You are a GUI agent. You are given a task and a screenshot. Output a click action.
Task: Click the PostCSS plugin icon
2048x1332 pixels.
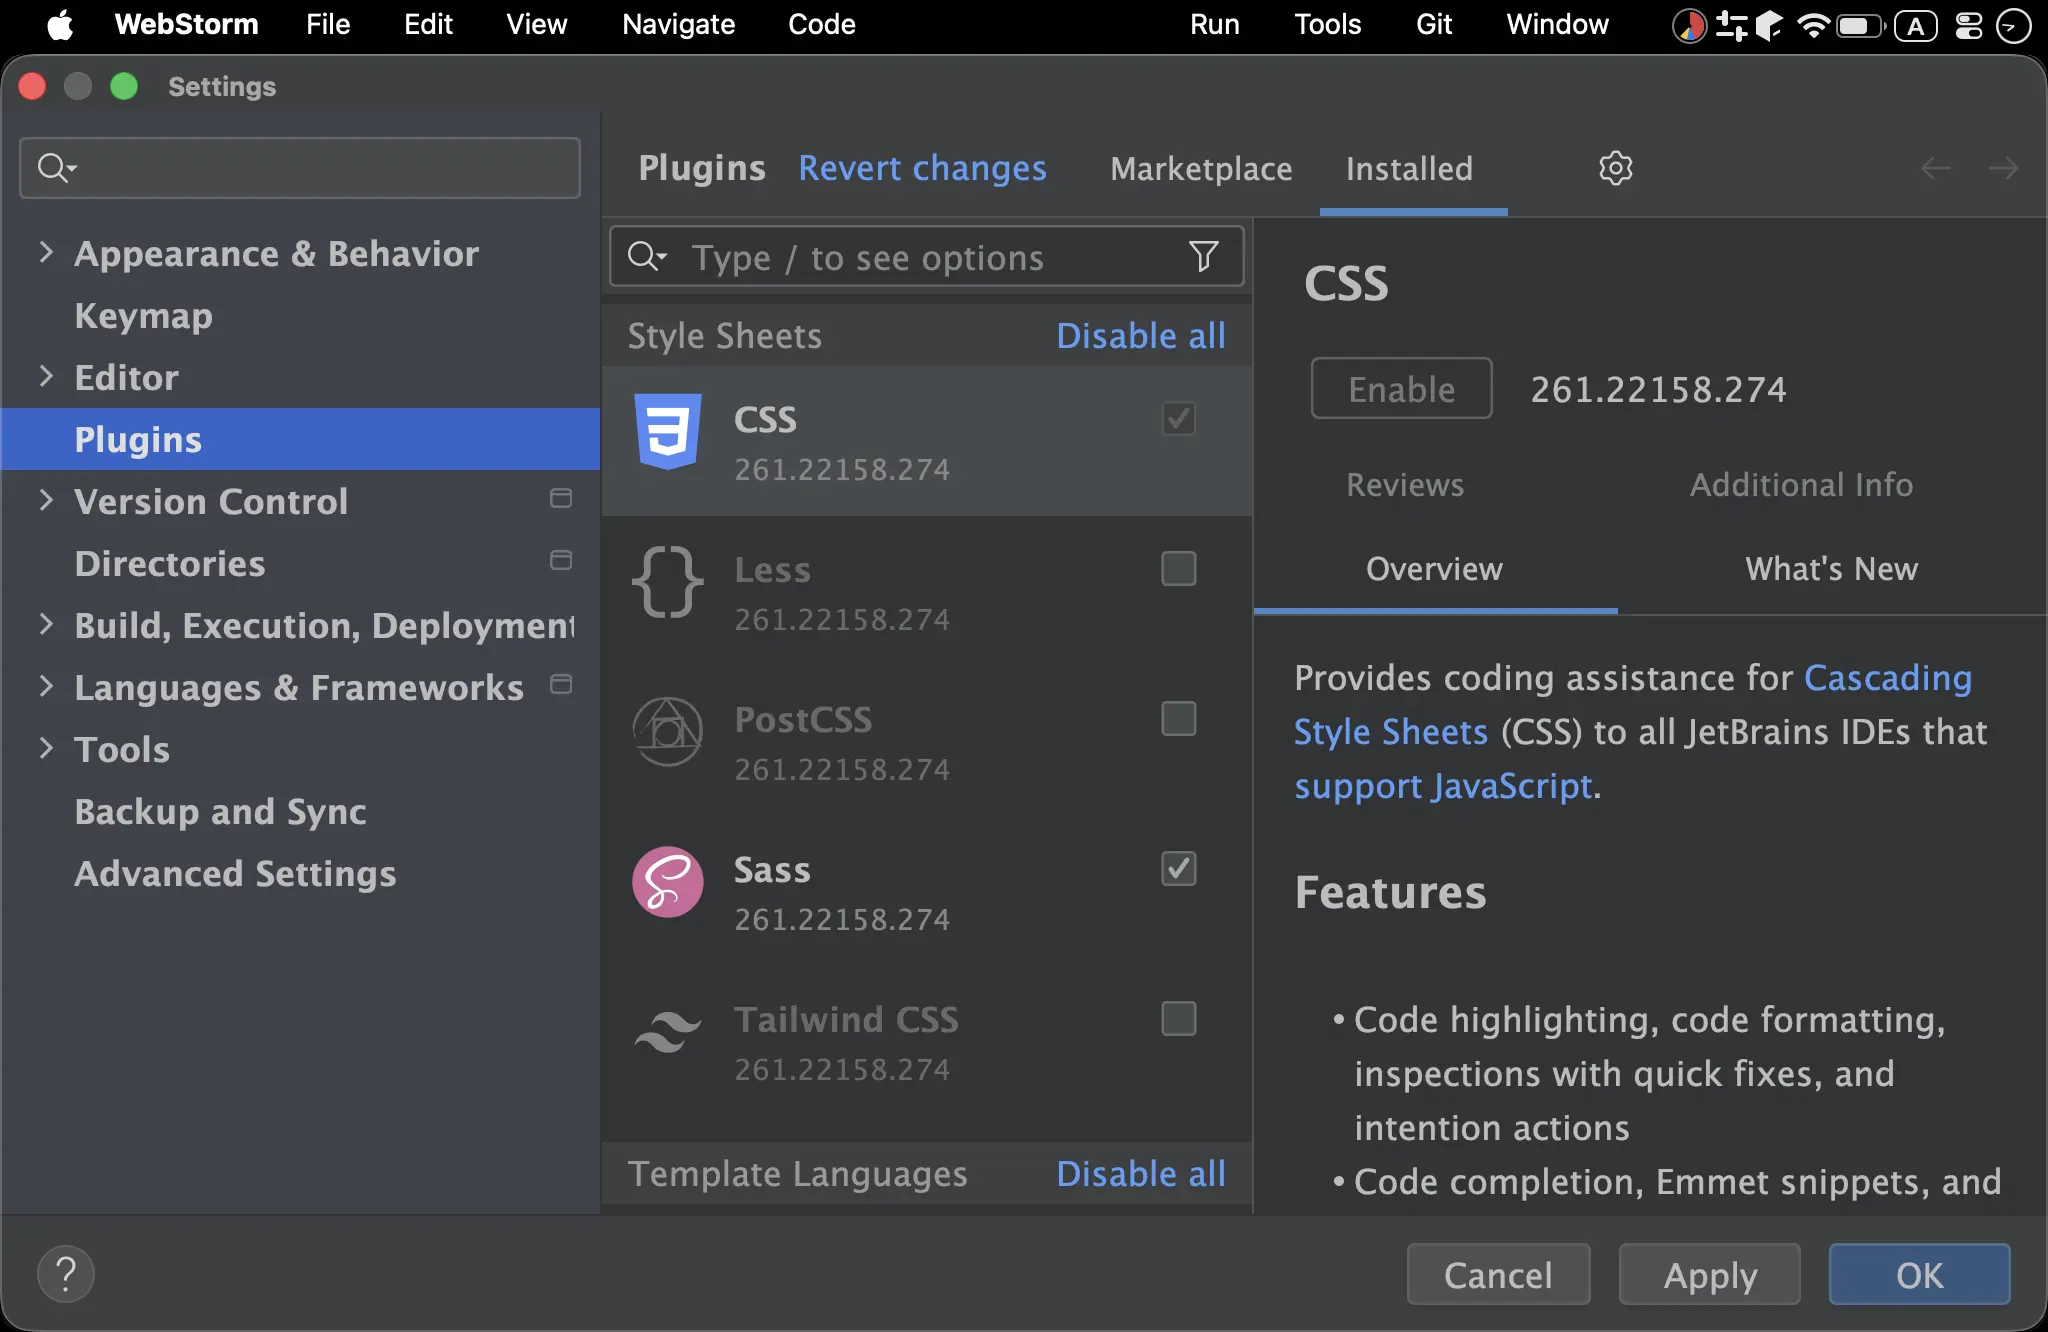(x=668, y=731)
